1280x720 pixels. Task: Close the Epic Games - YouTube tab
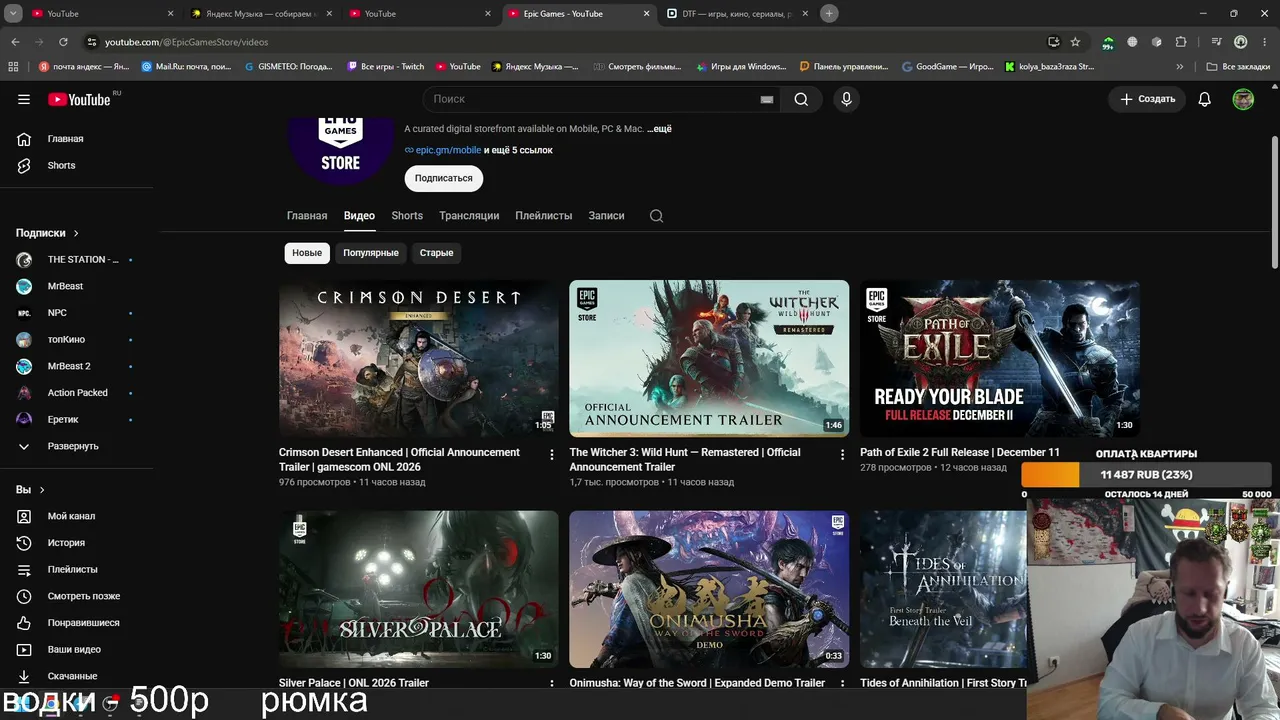point(646,14)
